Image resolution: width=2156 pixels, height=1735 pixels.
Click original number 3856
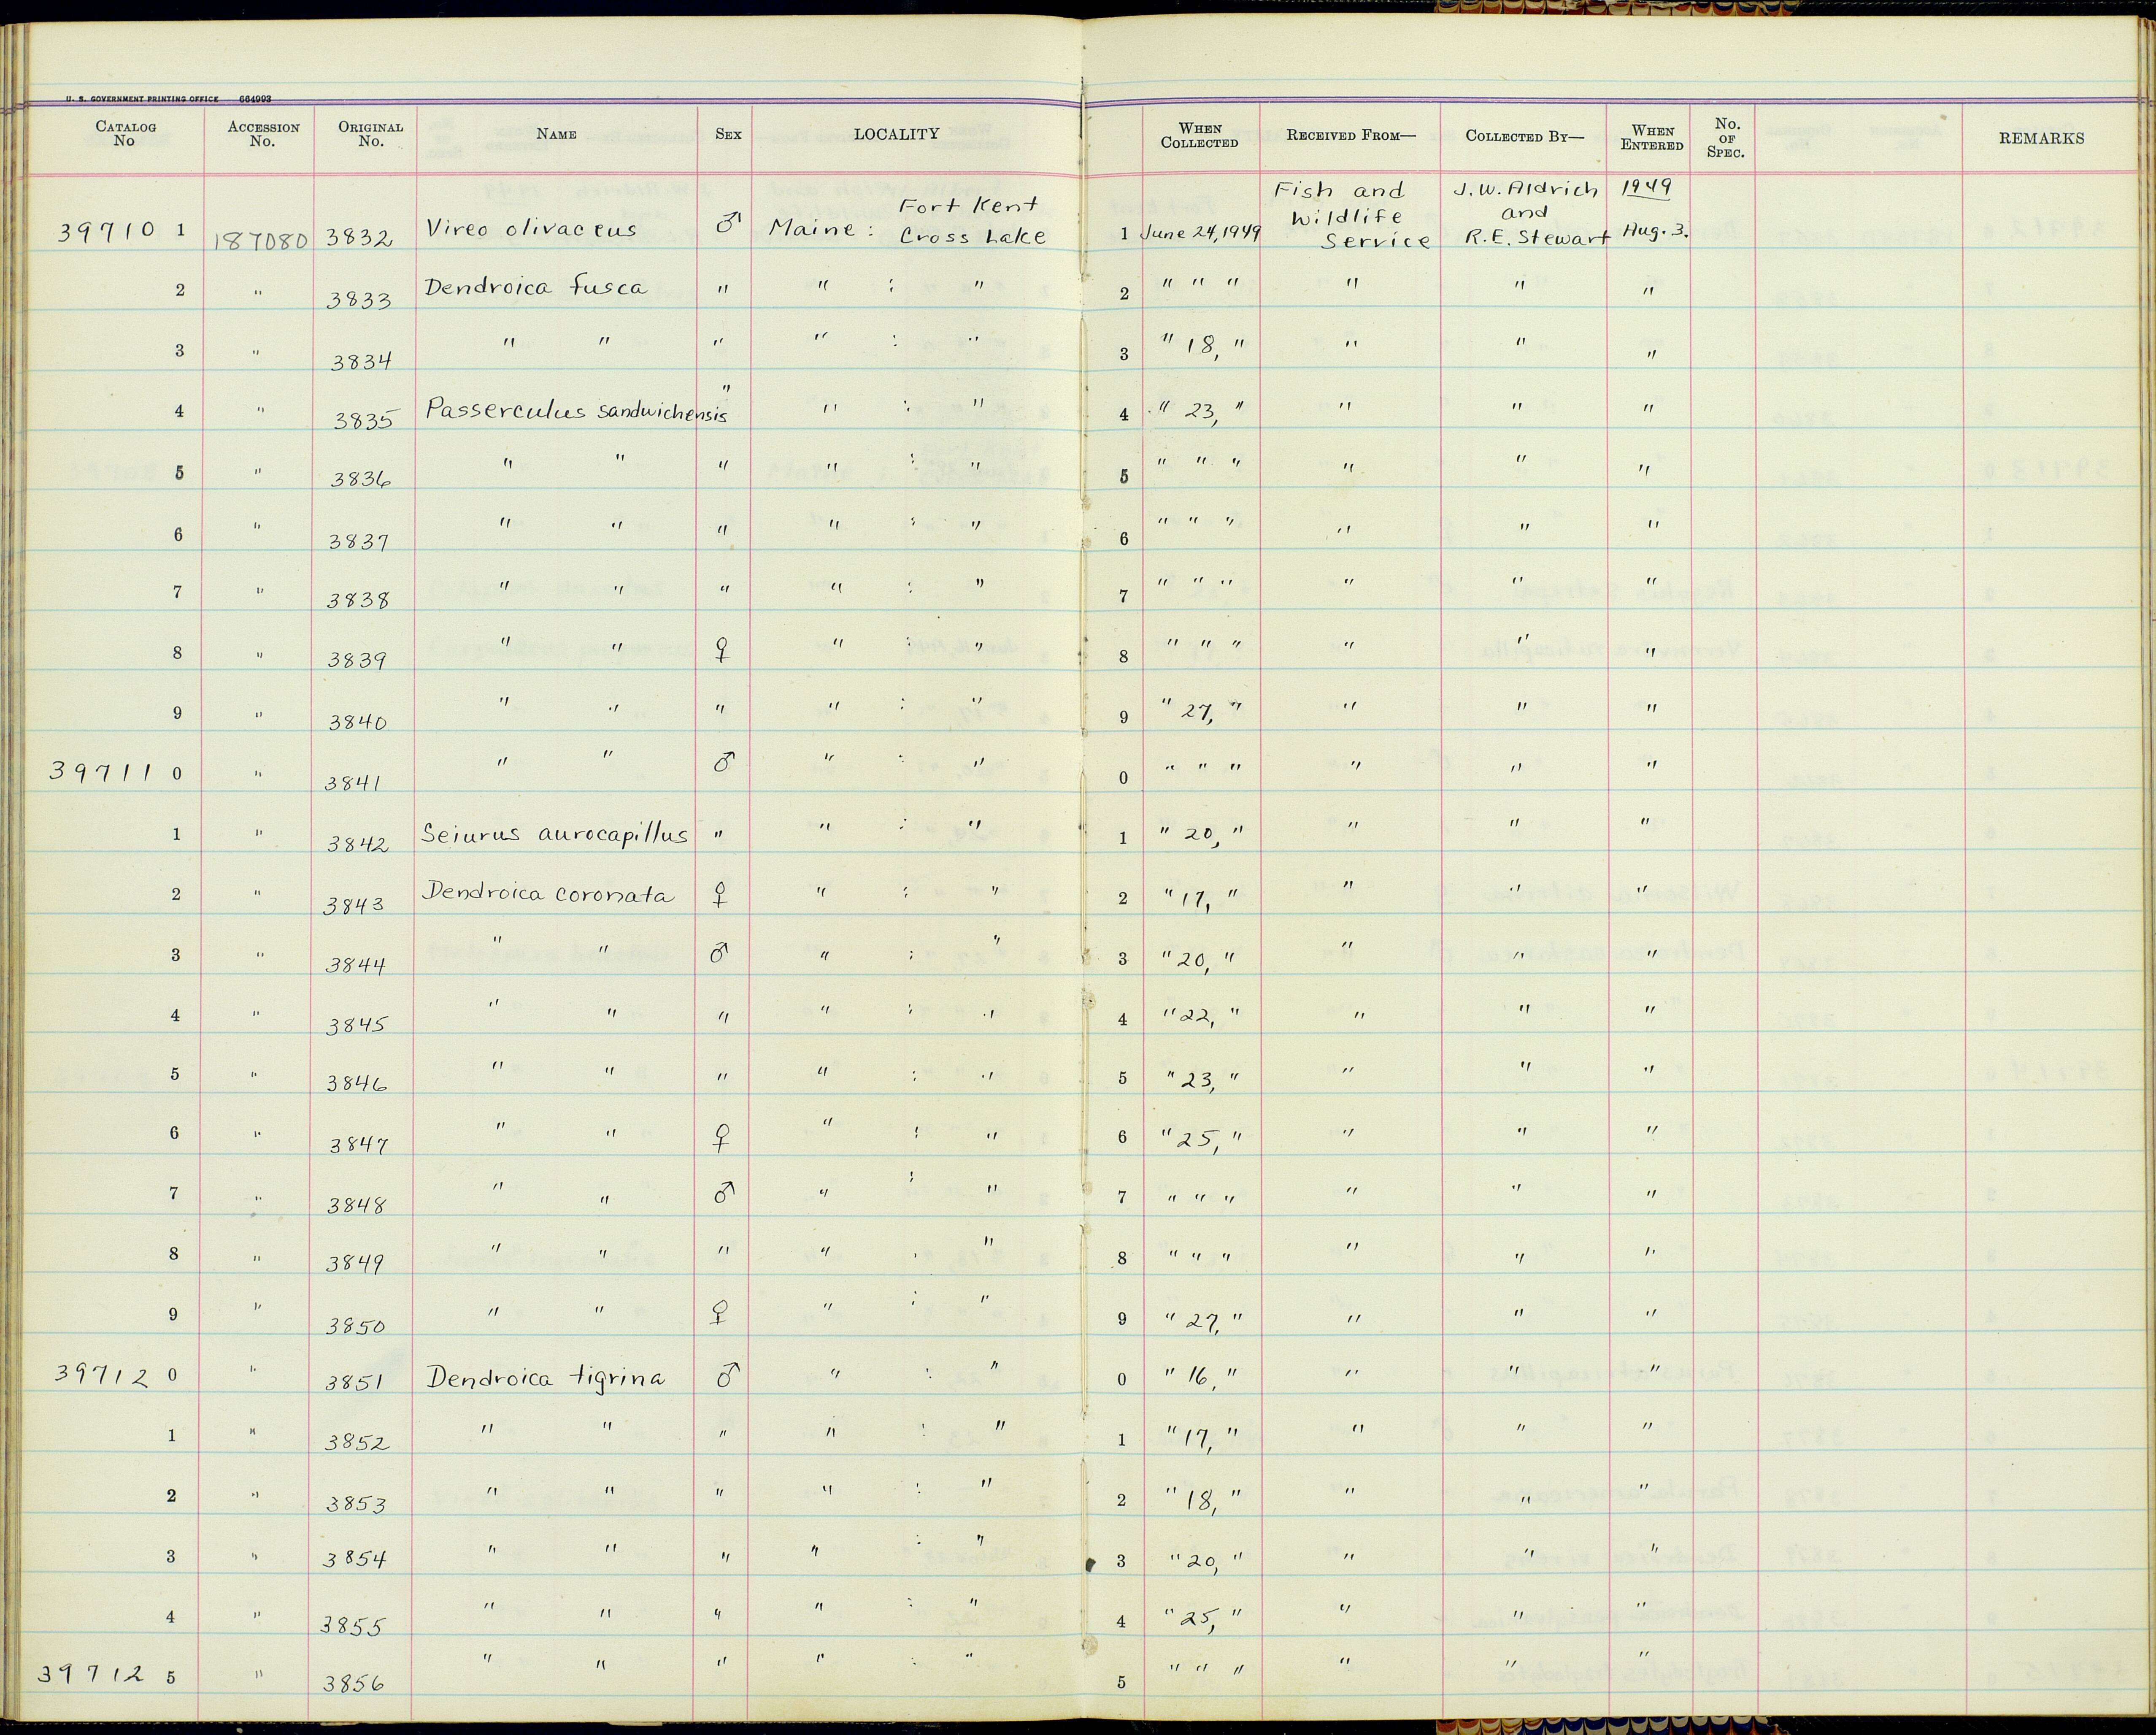point(353,1684)
